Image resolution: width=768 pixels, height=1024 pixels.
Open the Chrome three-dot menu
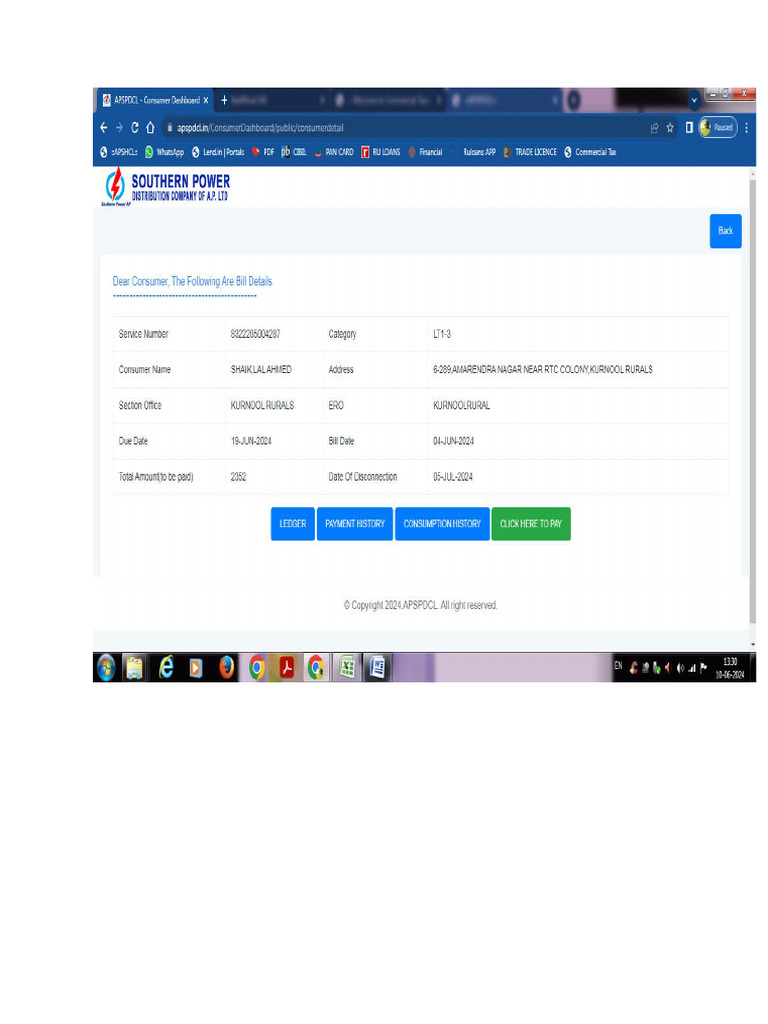[x=746, y=128]
